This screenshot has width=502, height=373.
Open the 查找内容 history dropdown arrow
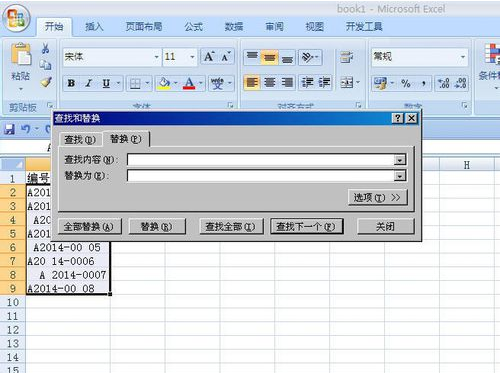[x=399, y=160]
